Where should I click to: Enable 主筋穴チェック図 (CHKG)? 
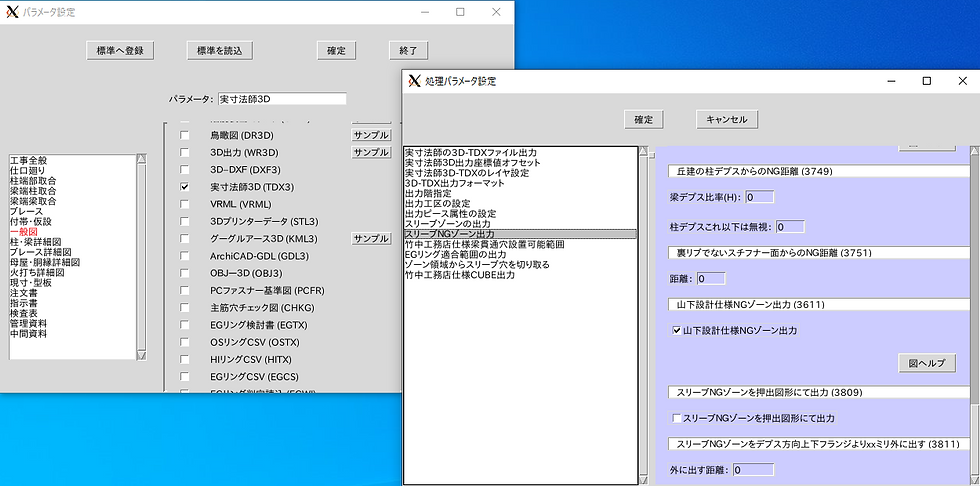coord(184,307)
